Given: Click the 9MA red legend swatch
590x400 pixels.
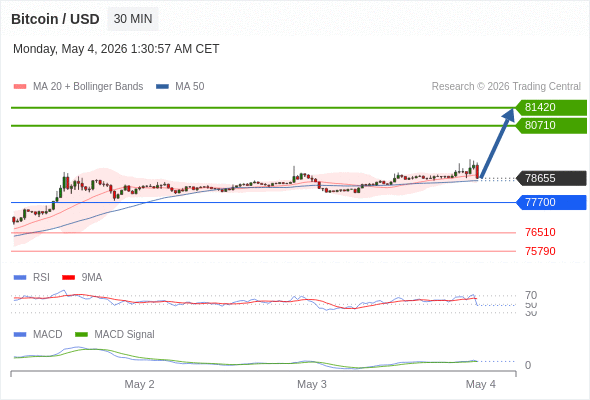Looking at the screenshot, I should point(68,278).
